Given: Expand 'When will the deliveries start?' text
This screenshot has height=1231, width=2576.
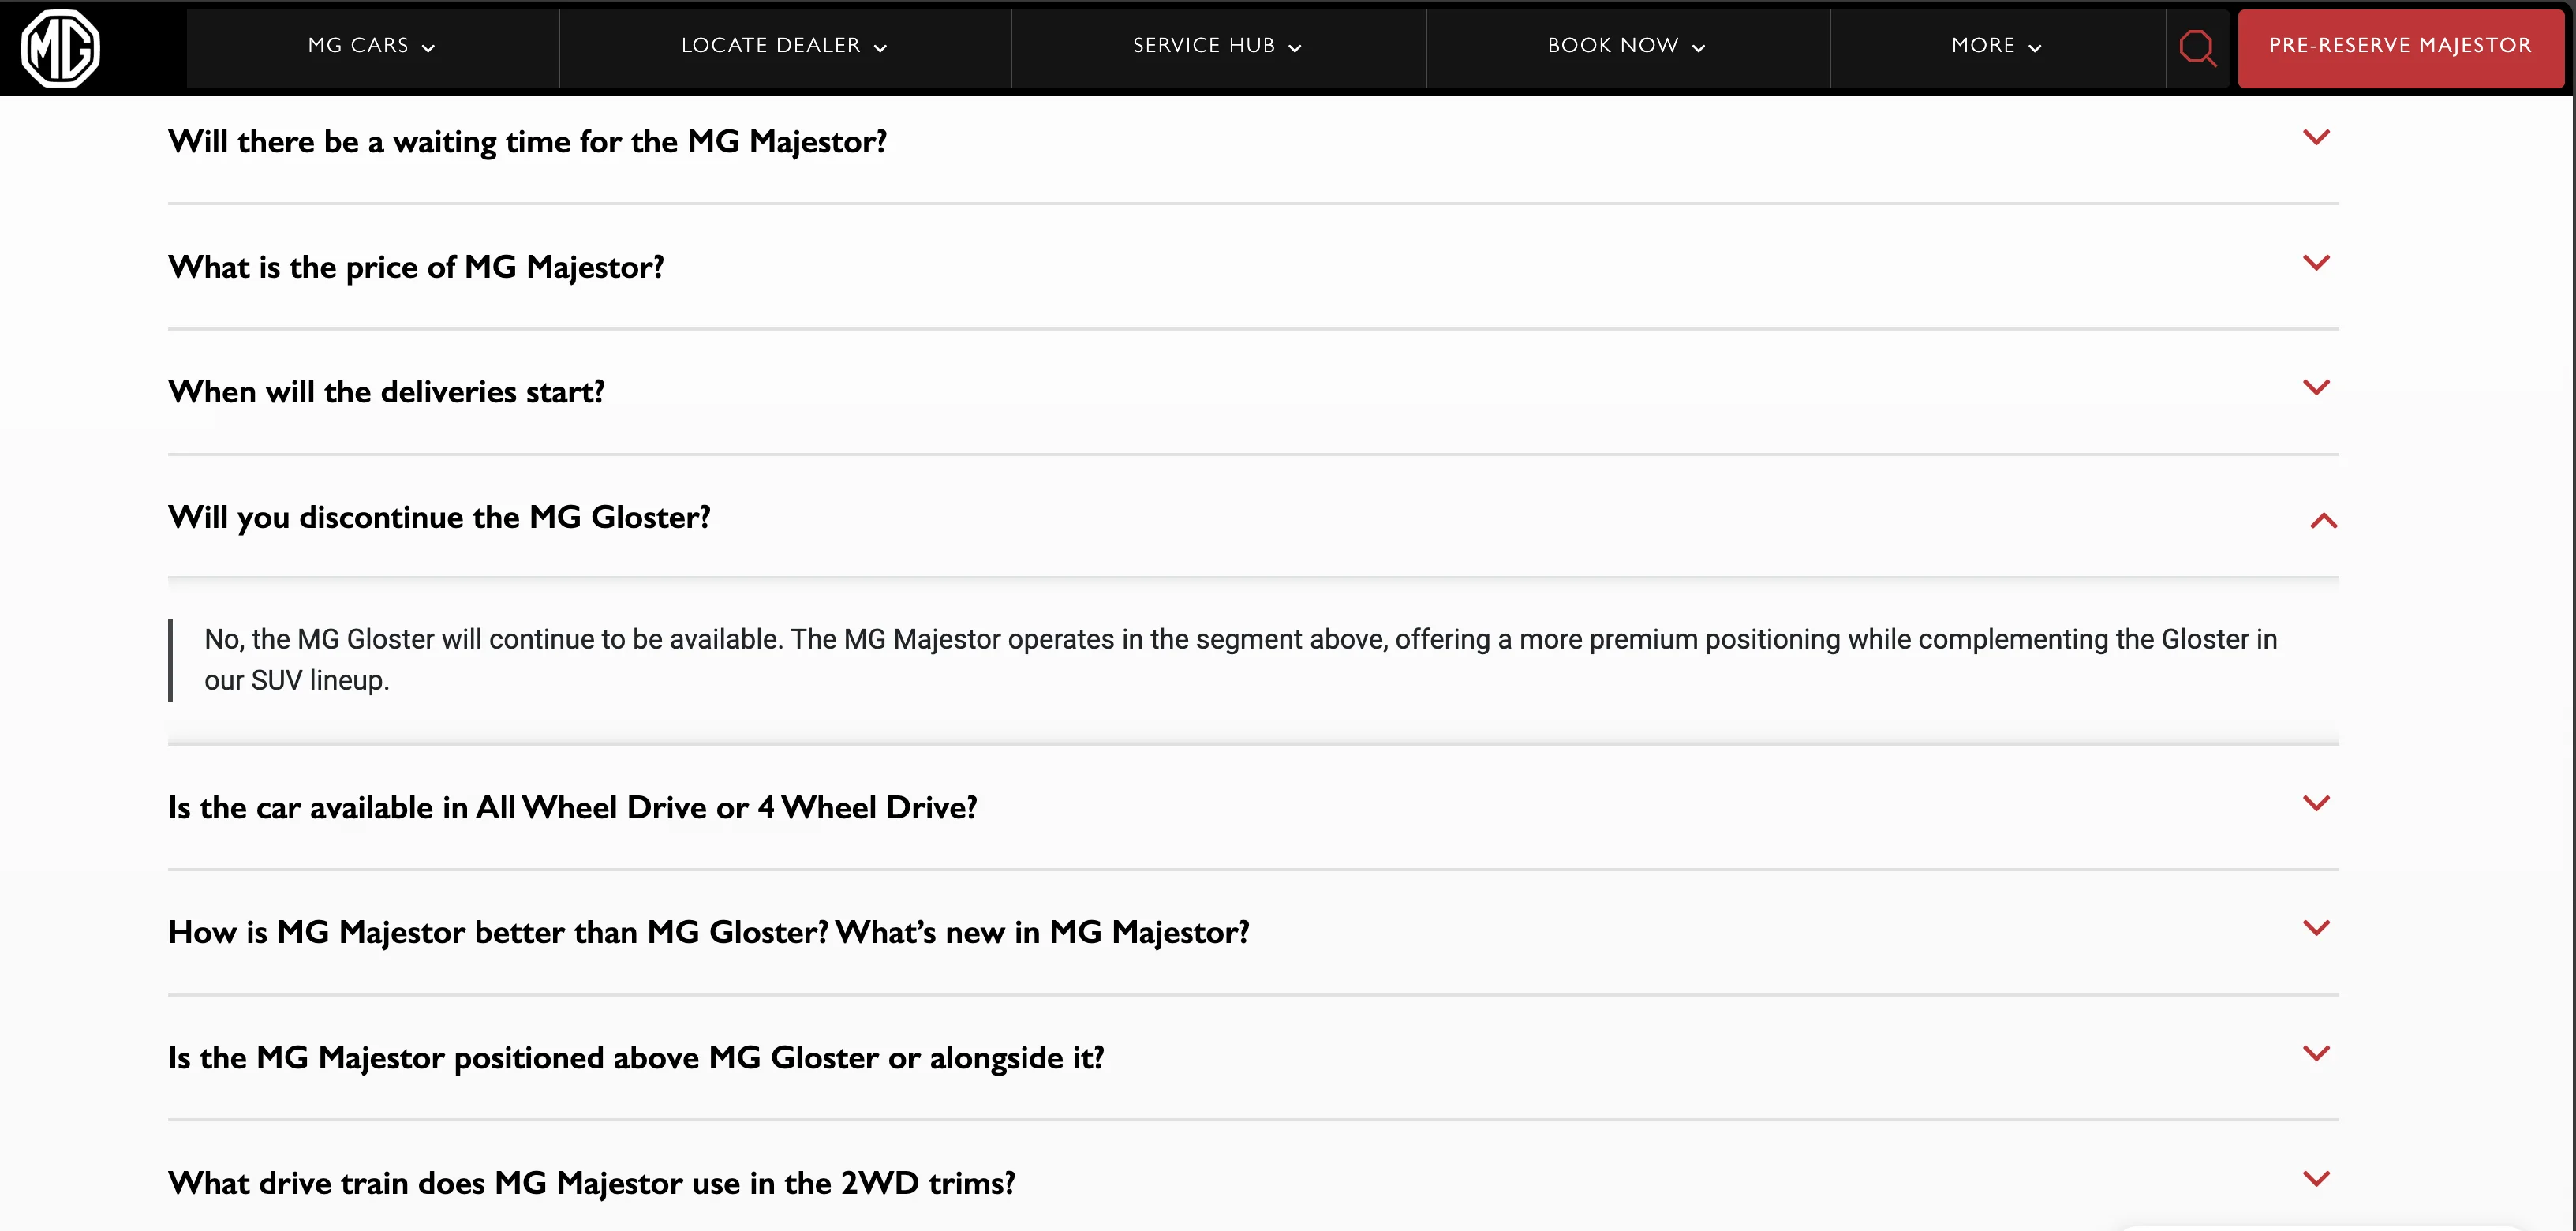Looking at the screenshot, I should 386,392.
